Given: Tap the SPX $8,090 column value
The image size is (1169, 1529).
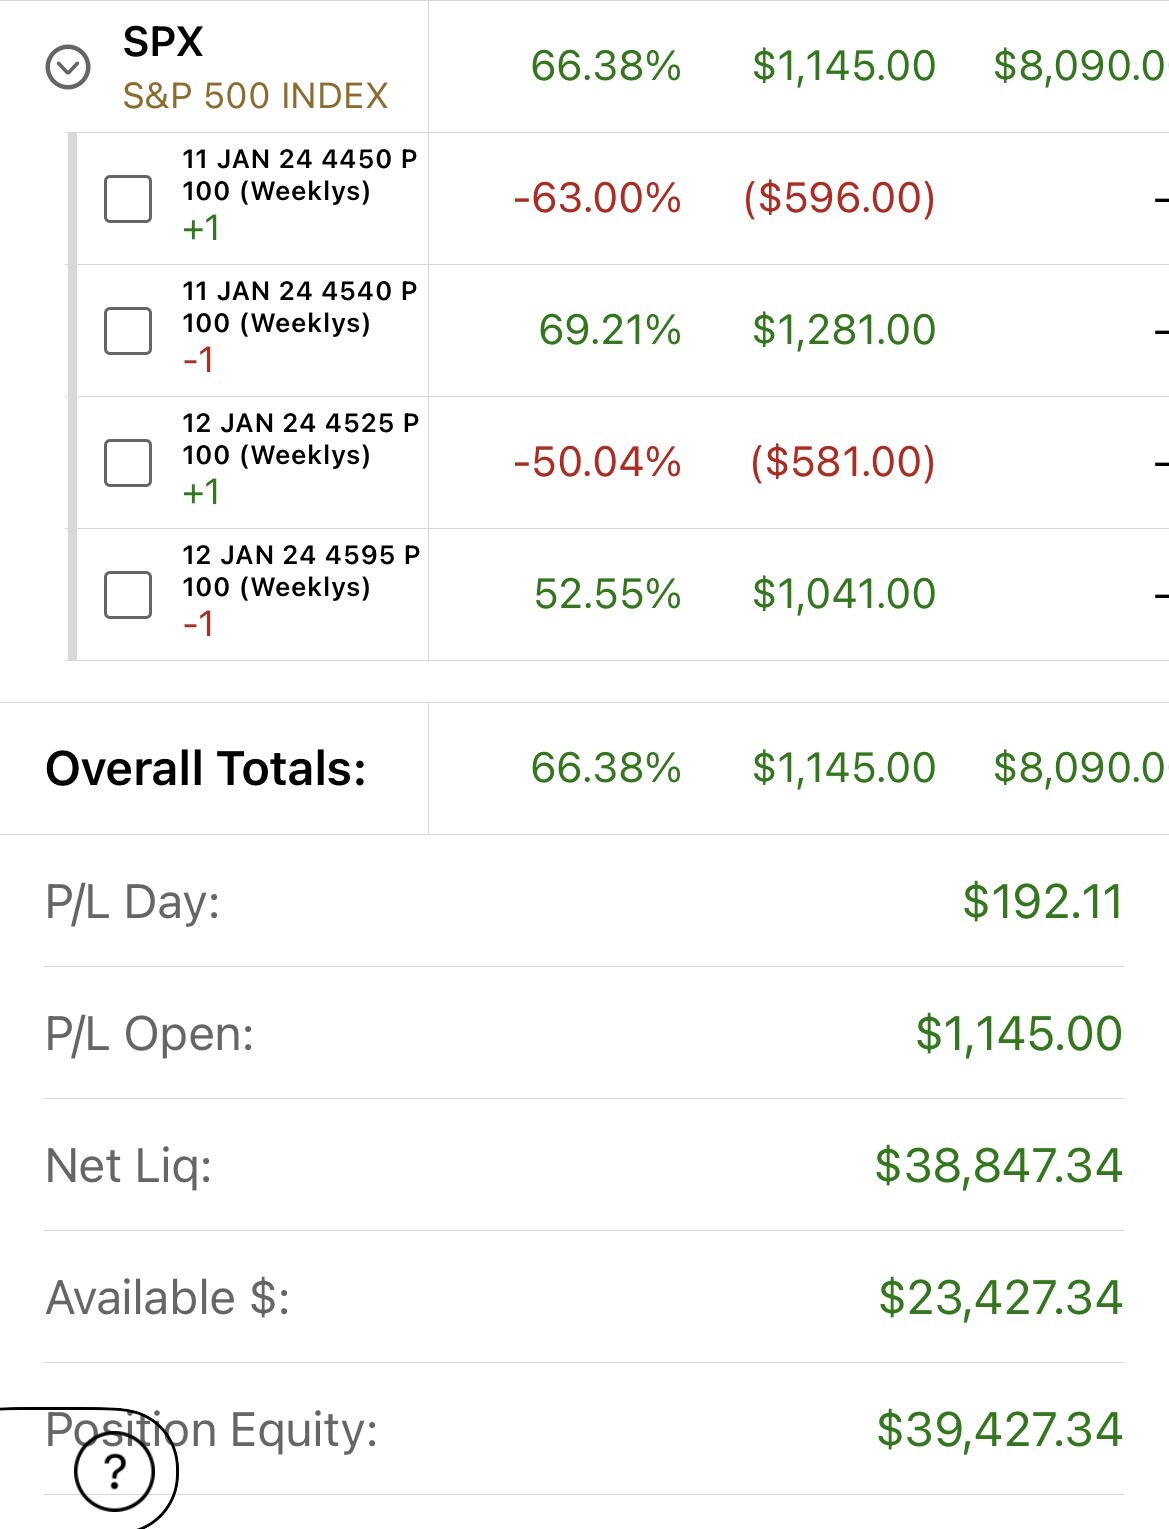Looking at the screenshot, I should click(1080, 66).
